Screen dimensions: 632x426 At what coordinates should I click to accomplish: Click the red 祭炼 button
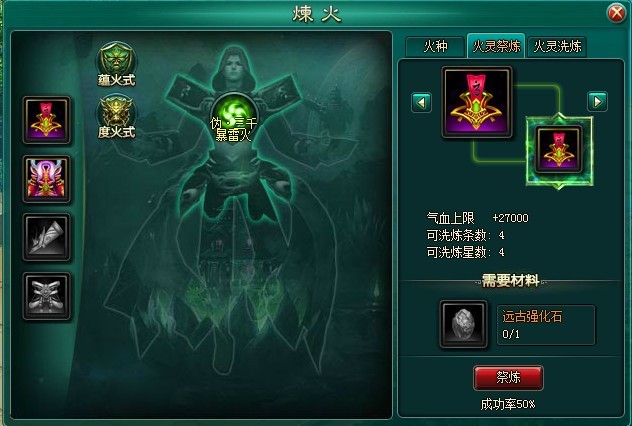click(x=508, y=378)
